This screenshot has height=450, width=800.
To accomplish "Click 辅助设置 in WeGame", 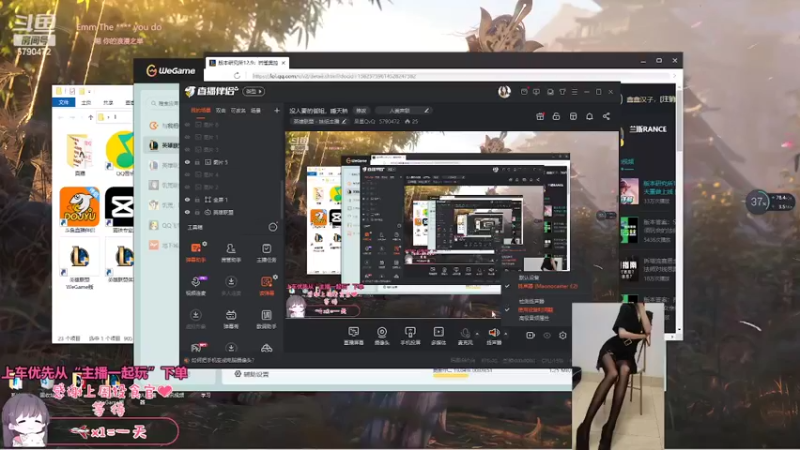I will coord(252,374).
